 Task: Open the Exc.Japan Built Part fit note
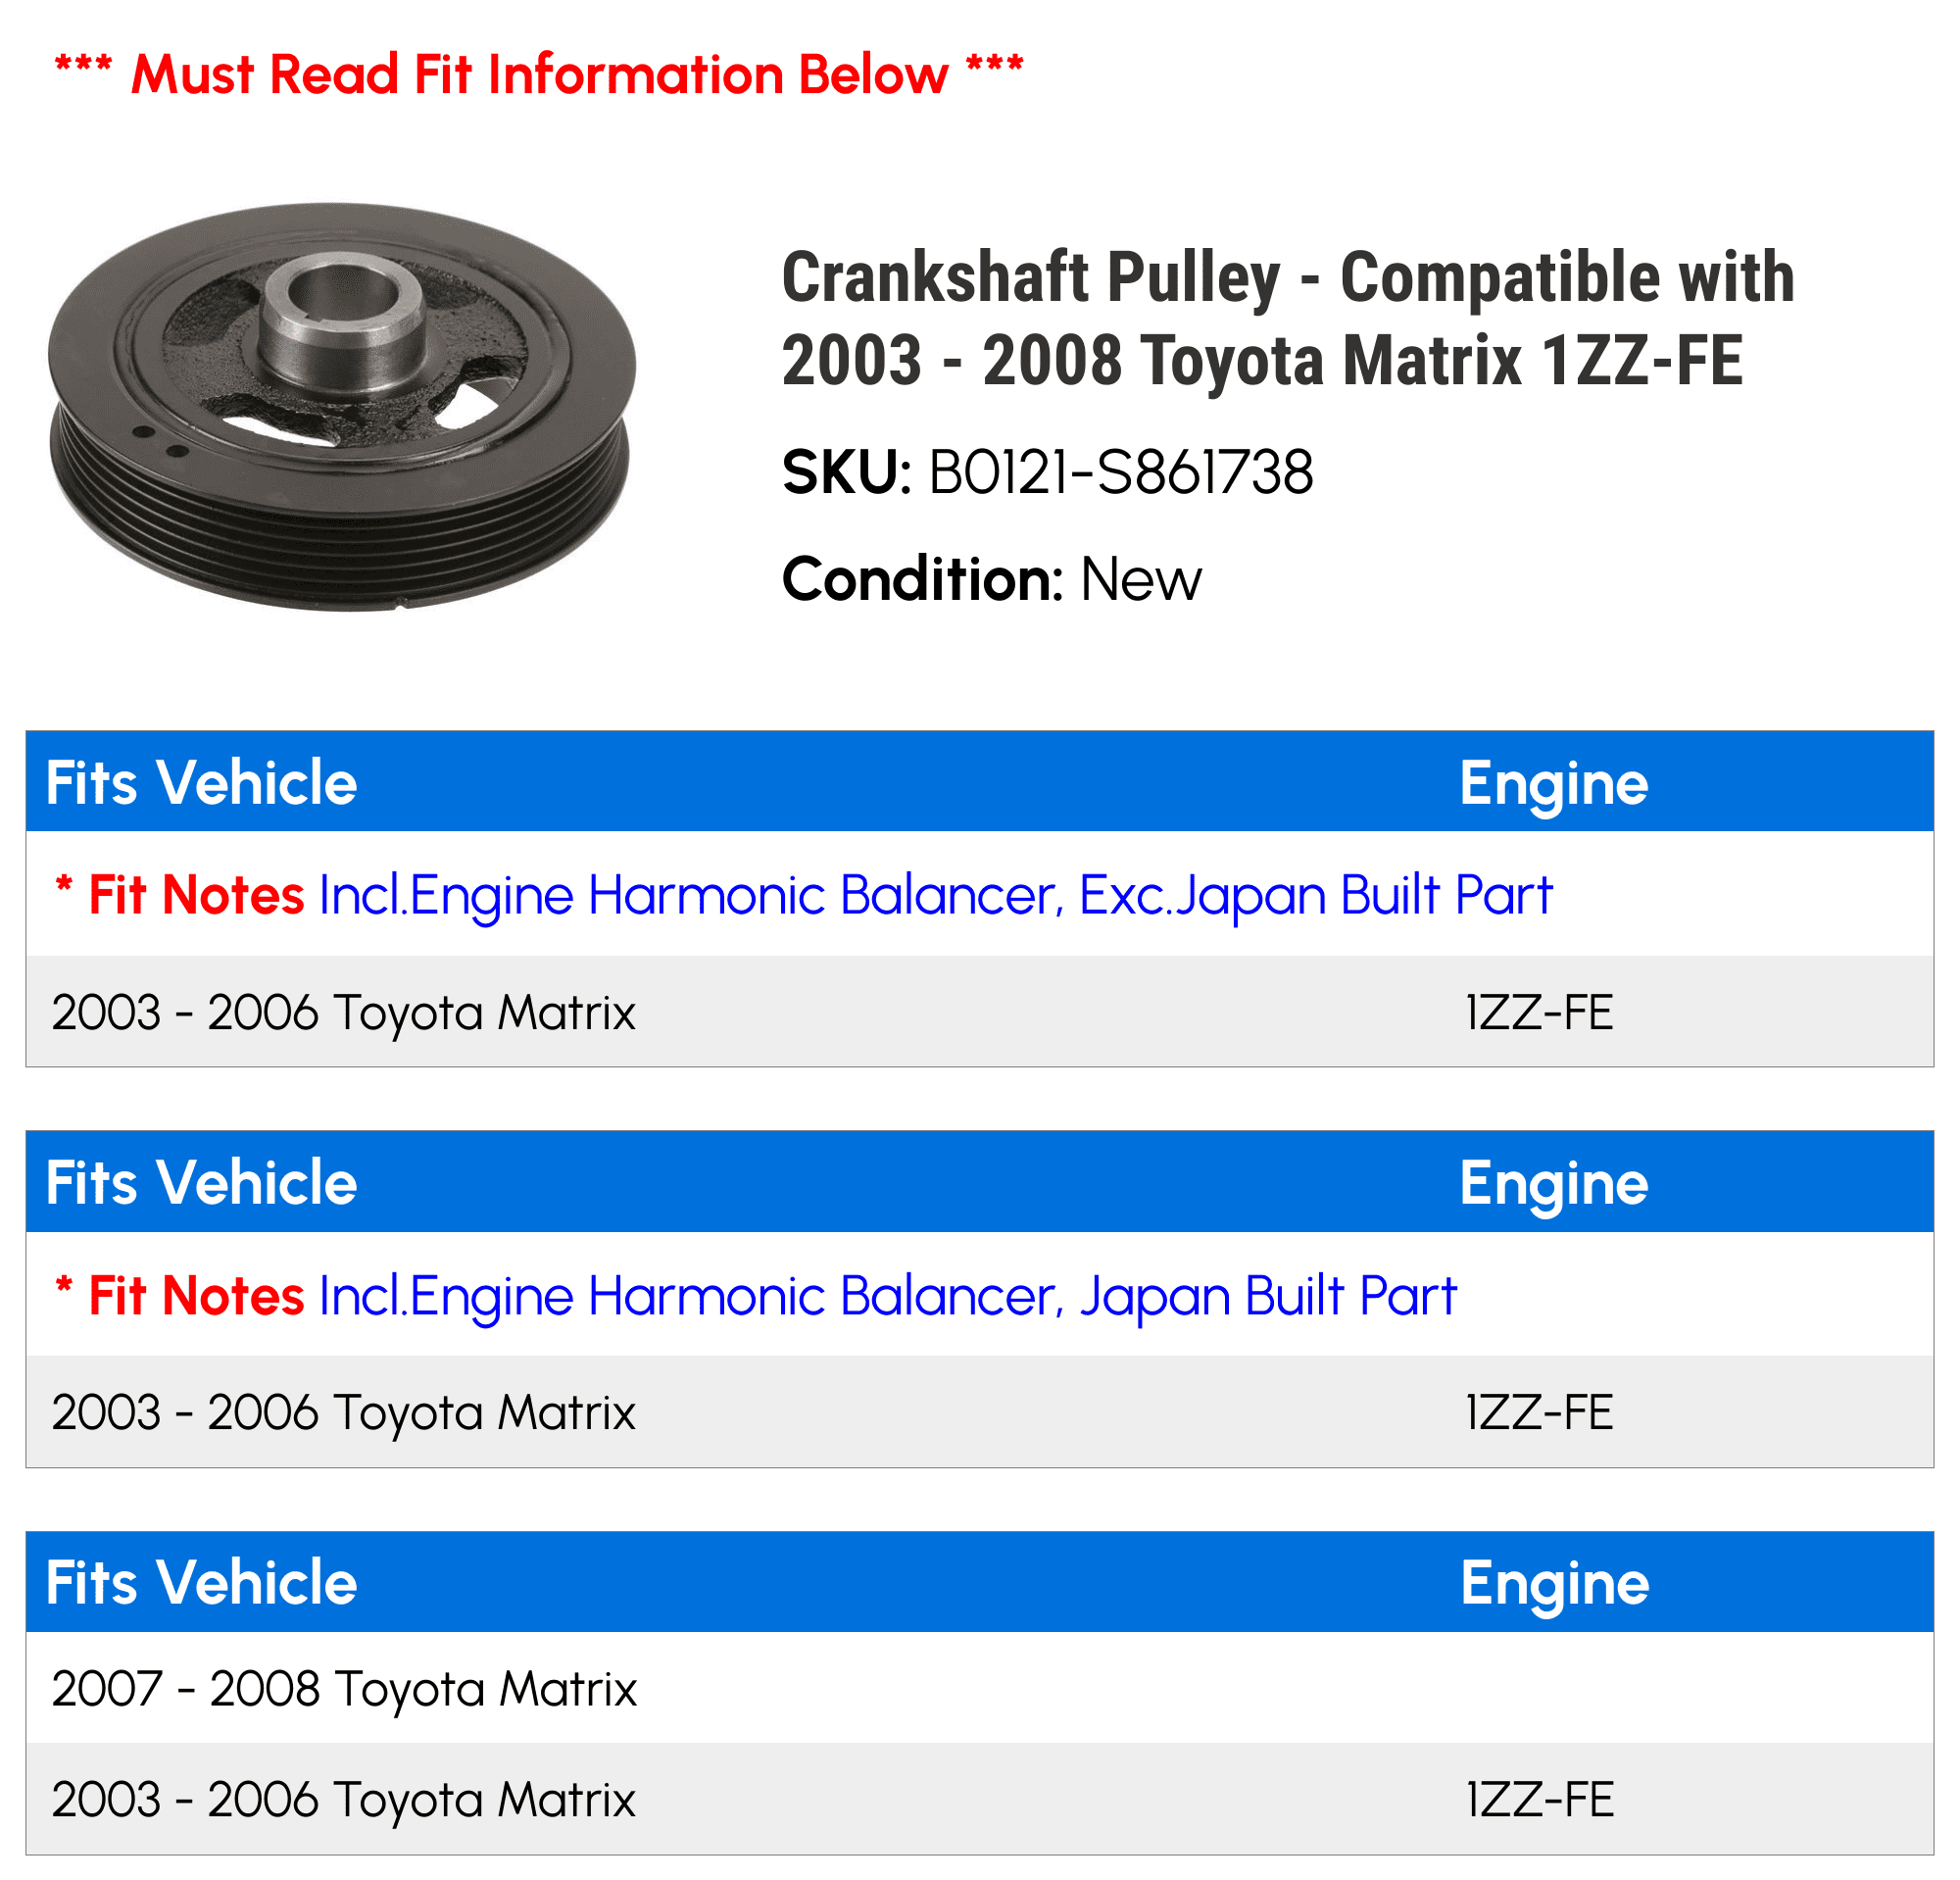[803, 895]
